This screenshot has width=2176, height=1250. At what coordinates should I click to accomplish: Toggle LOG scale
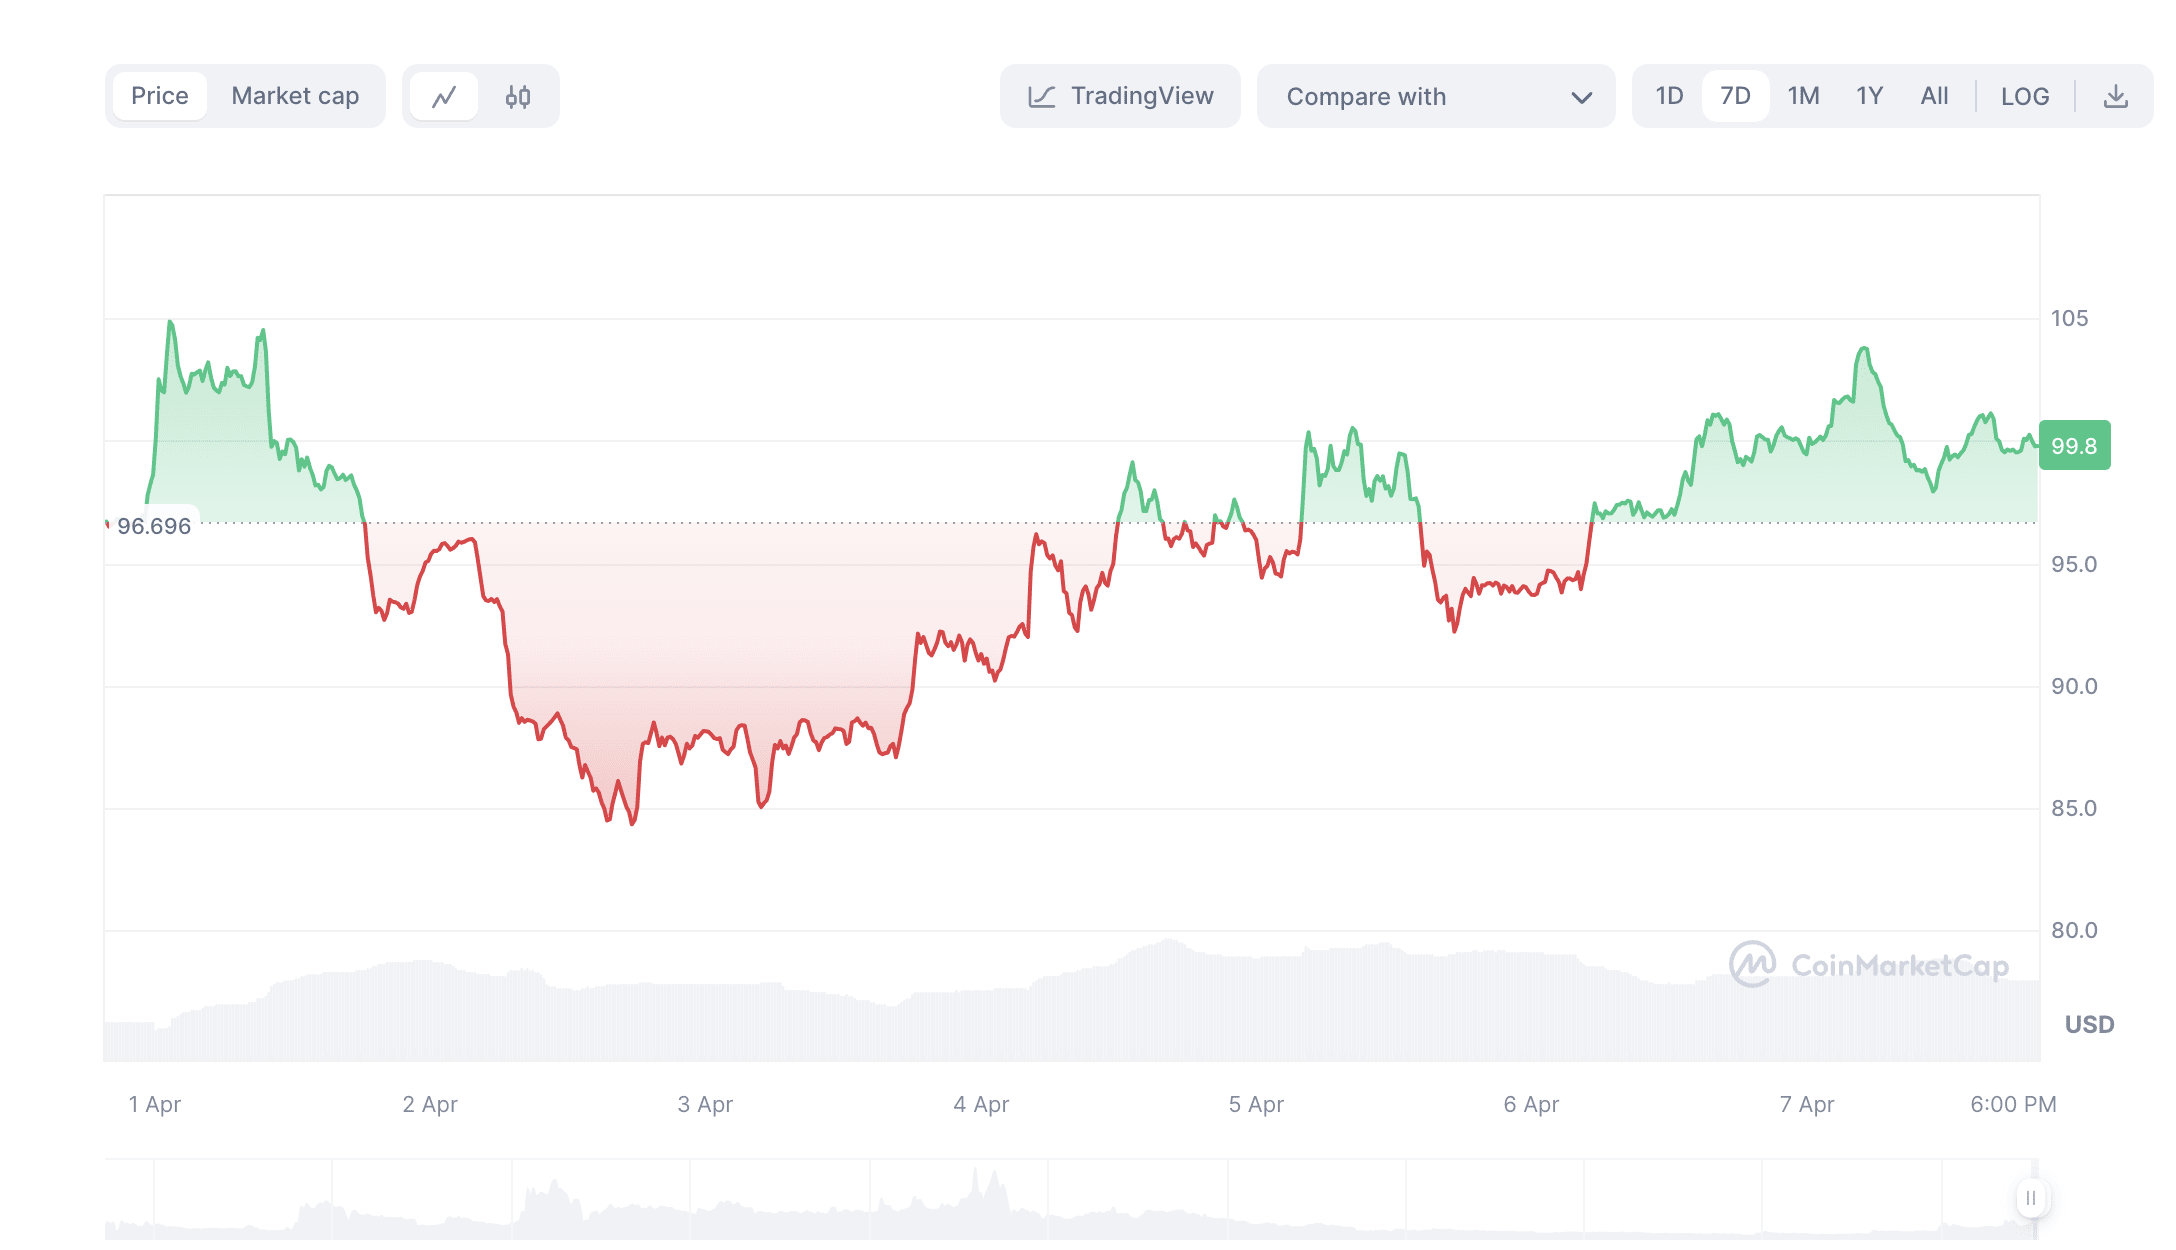pyautogui.click(x=2025, y=97)
